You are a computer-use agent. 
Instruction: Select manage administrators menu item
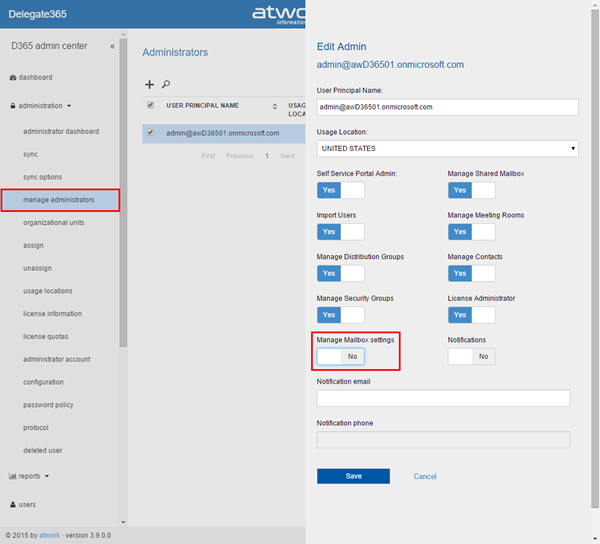tap(60, 200)
